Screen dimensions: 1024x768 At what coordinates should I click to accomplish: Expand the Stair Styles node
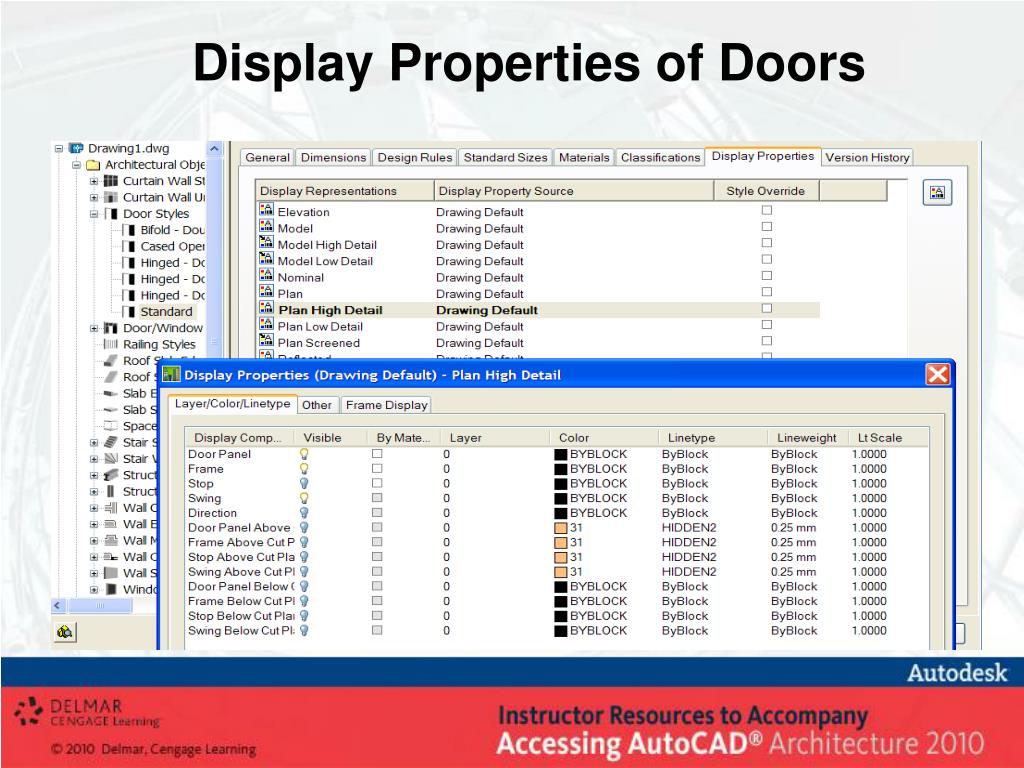pyautogui.click(x=93, y=442)
